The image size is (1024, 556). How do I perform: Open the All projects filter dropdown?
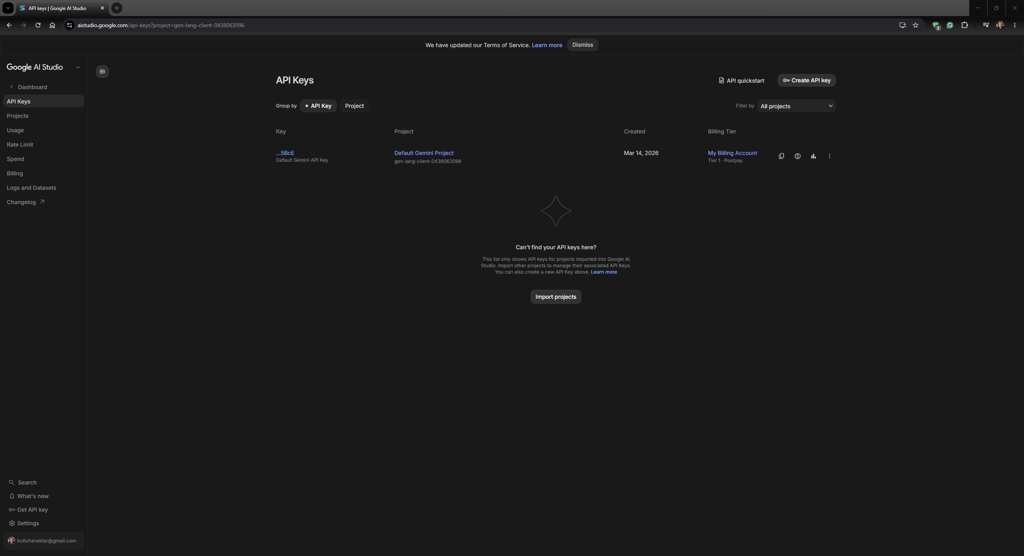(x=796, y=106)
